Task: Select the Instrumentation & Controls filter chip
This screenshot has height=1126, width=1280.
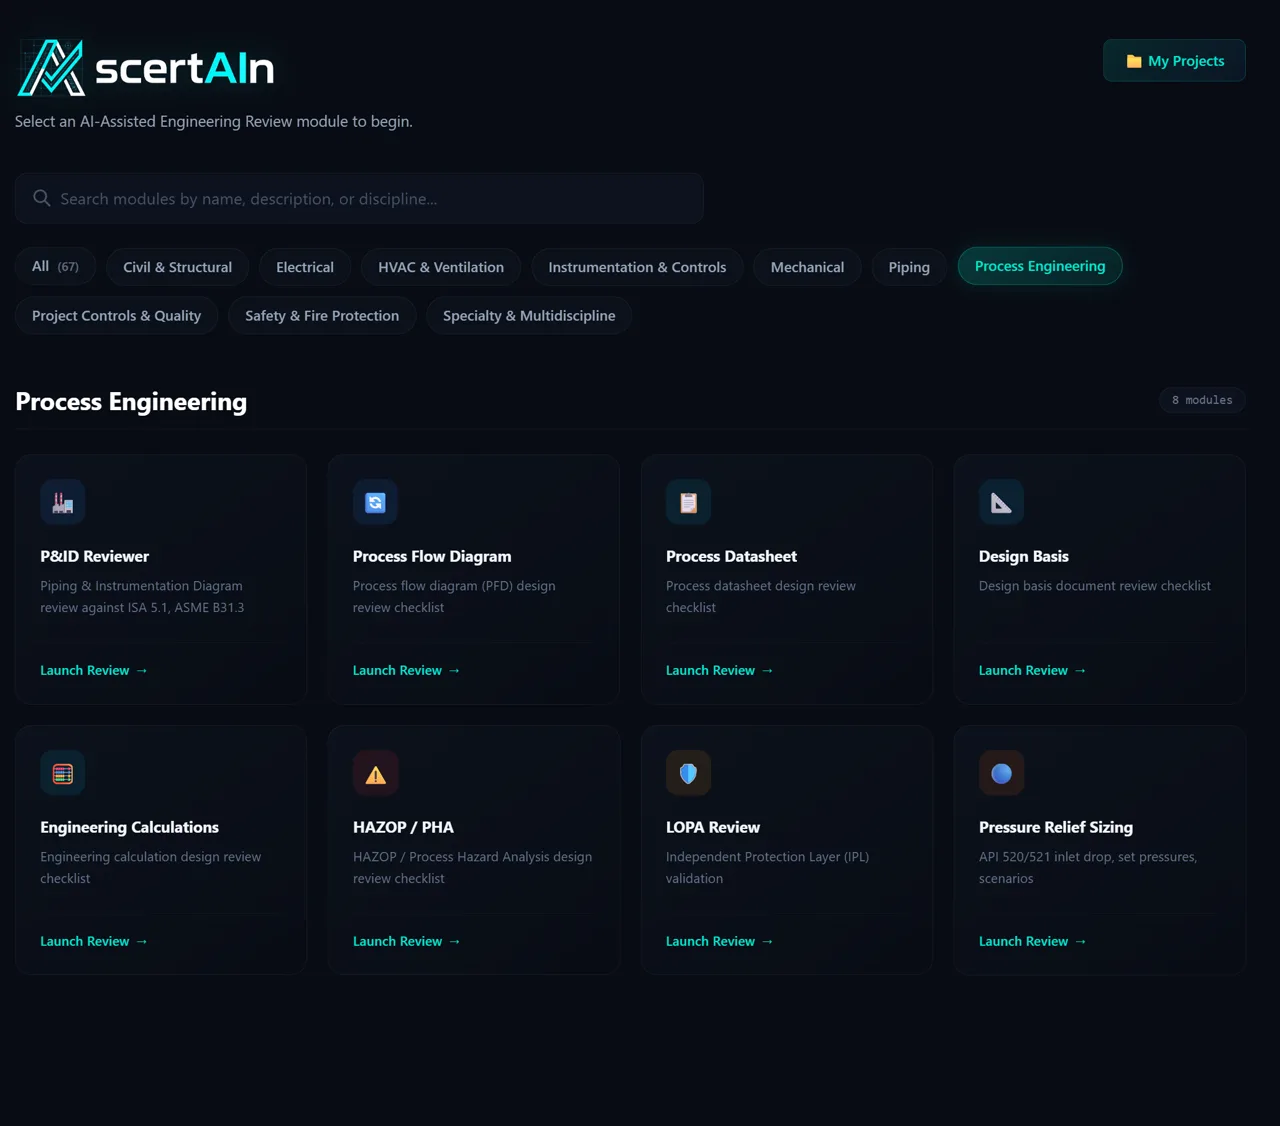Action: pos(637,267)
